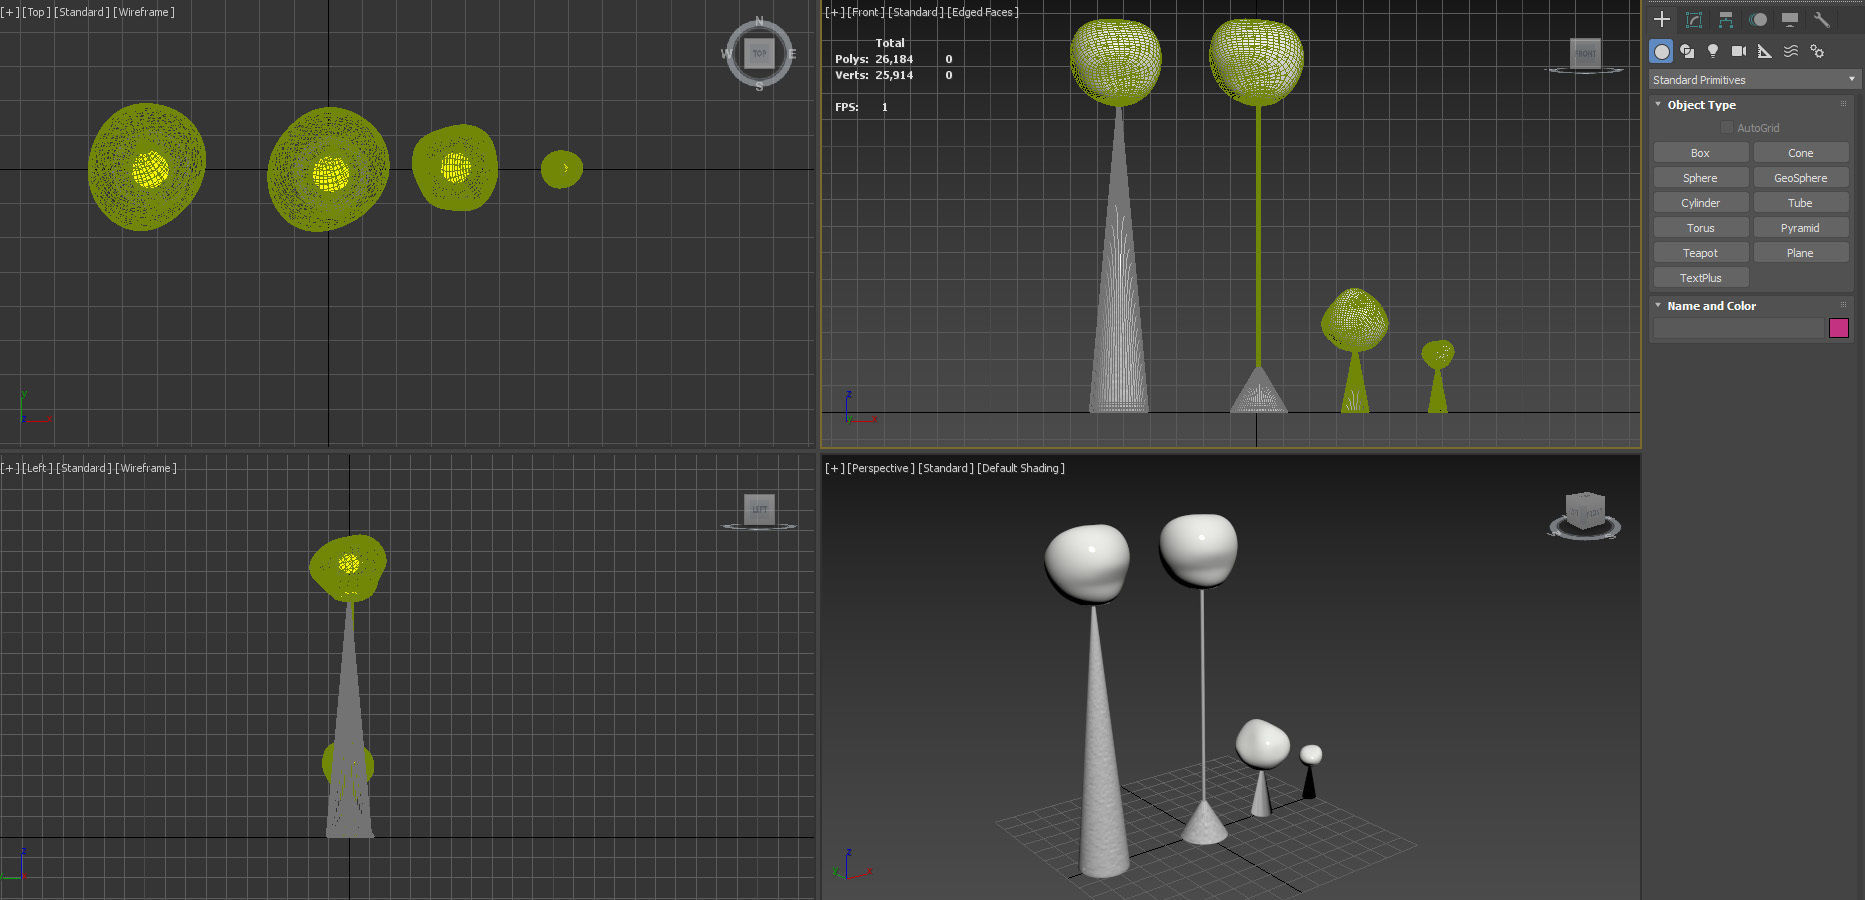
Task: Open [Standard] menu in the Front viewport
Action: pyautogui.click(x=916, y=12)
